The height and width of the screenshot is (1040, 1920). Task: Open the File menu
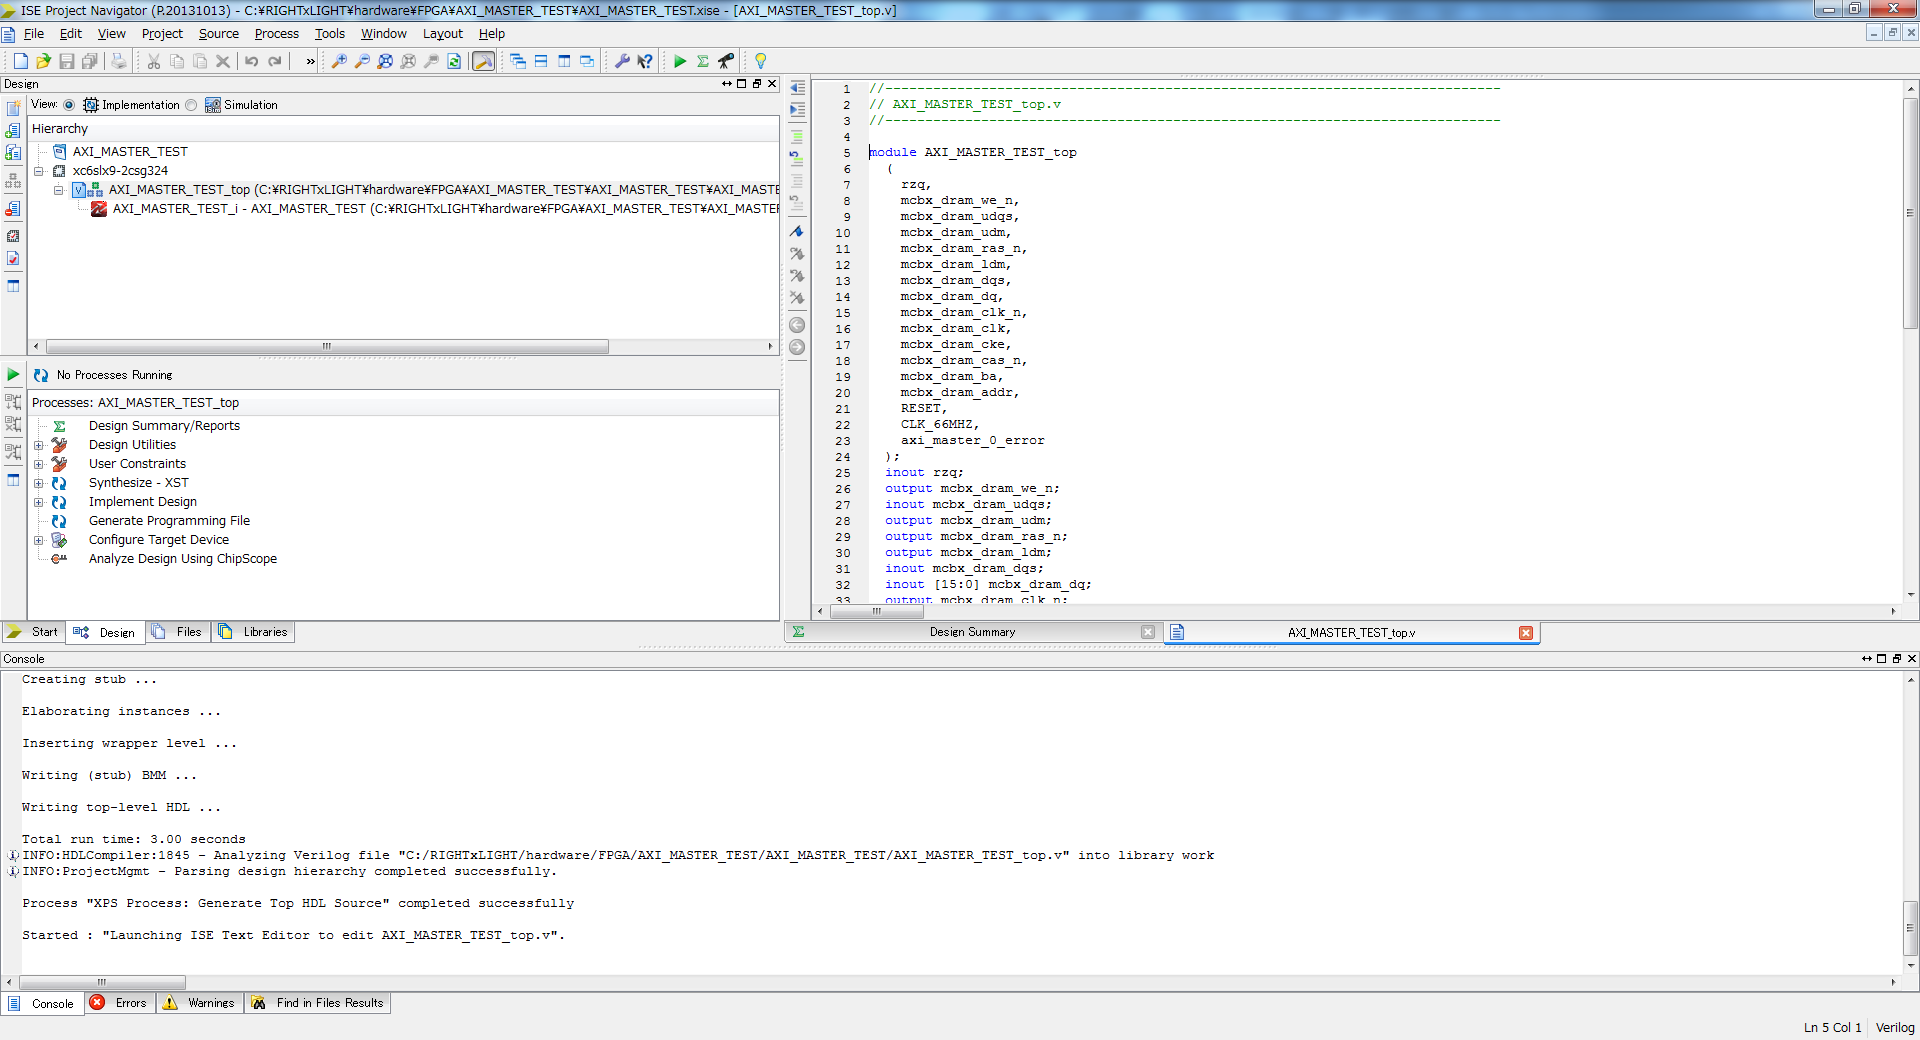click(34, 34)
